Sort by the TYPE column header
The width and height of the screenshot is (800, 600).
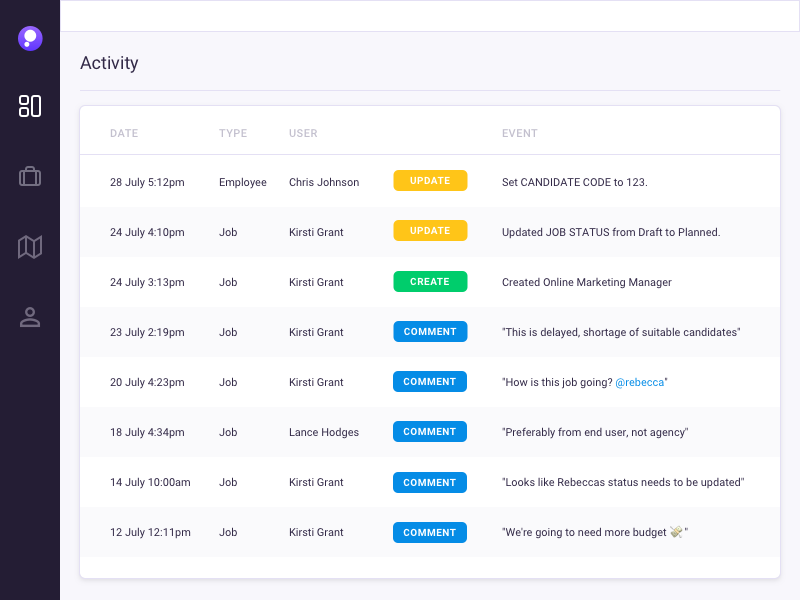[x=233, y=133]
